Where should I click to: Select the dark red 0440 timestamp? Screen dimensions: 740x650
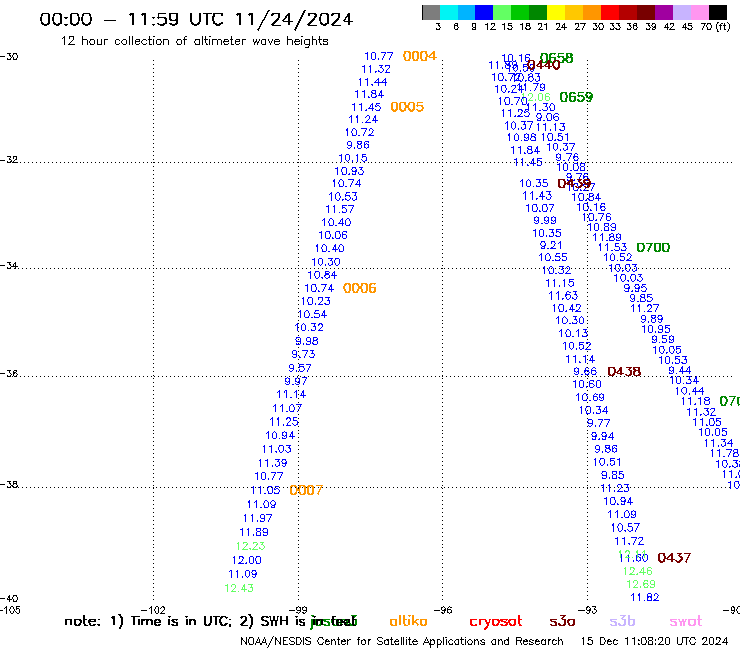pos(544,65)
